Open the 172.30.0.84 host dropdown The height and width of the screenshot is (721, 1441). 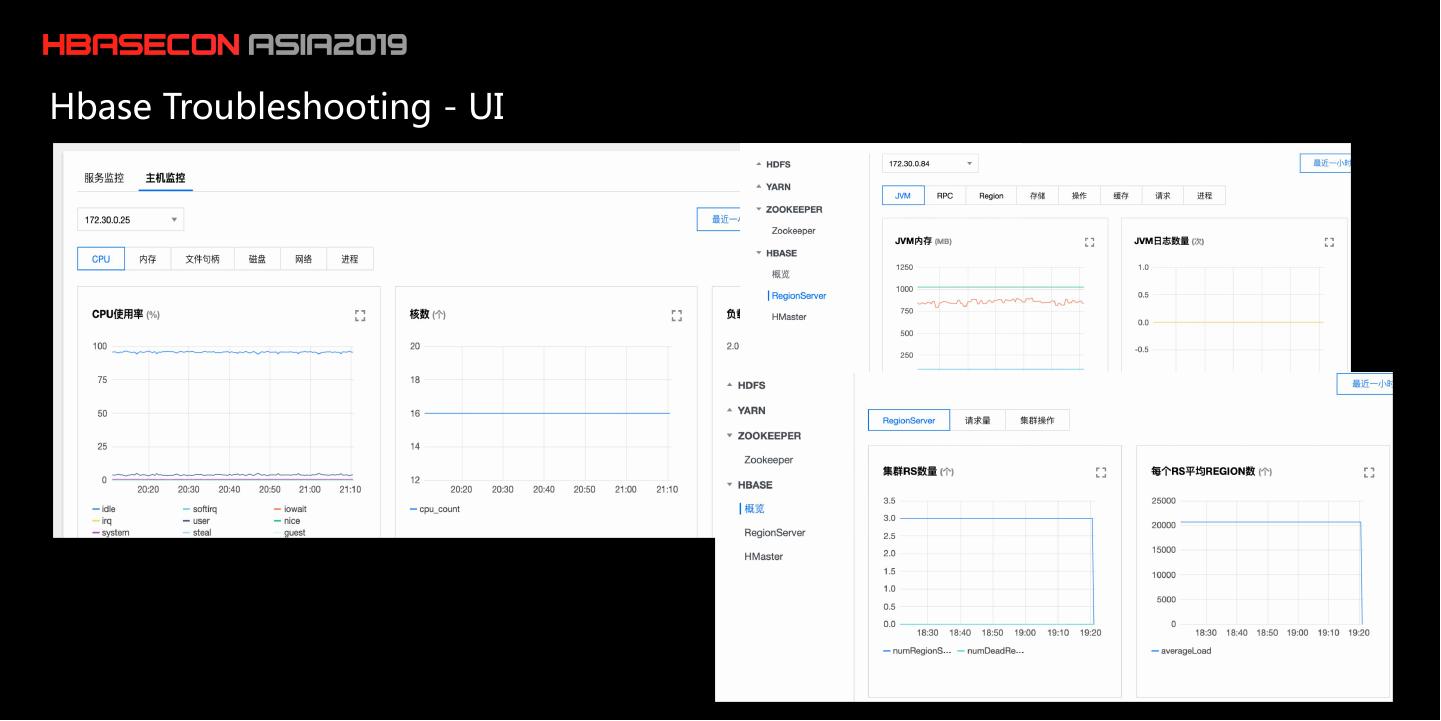pyautogui.click(x=930, y=164)
